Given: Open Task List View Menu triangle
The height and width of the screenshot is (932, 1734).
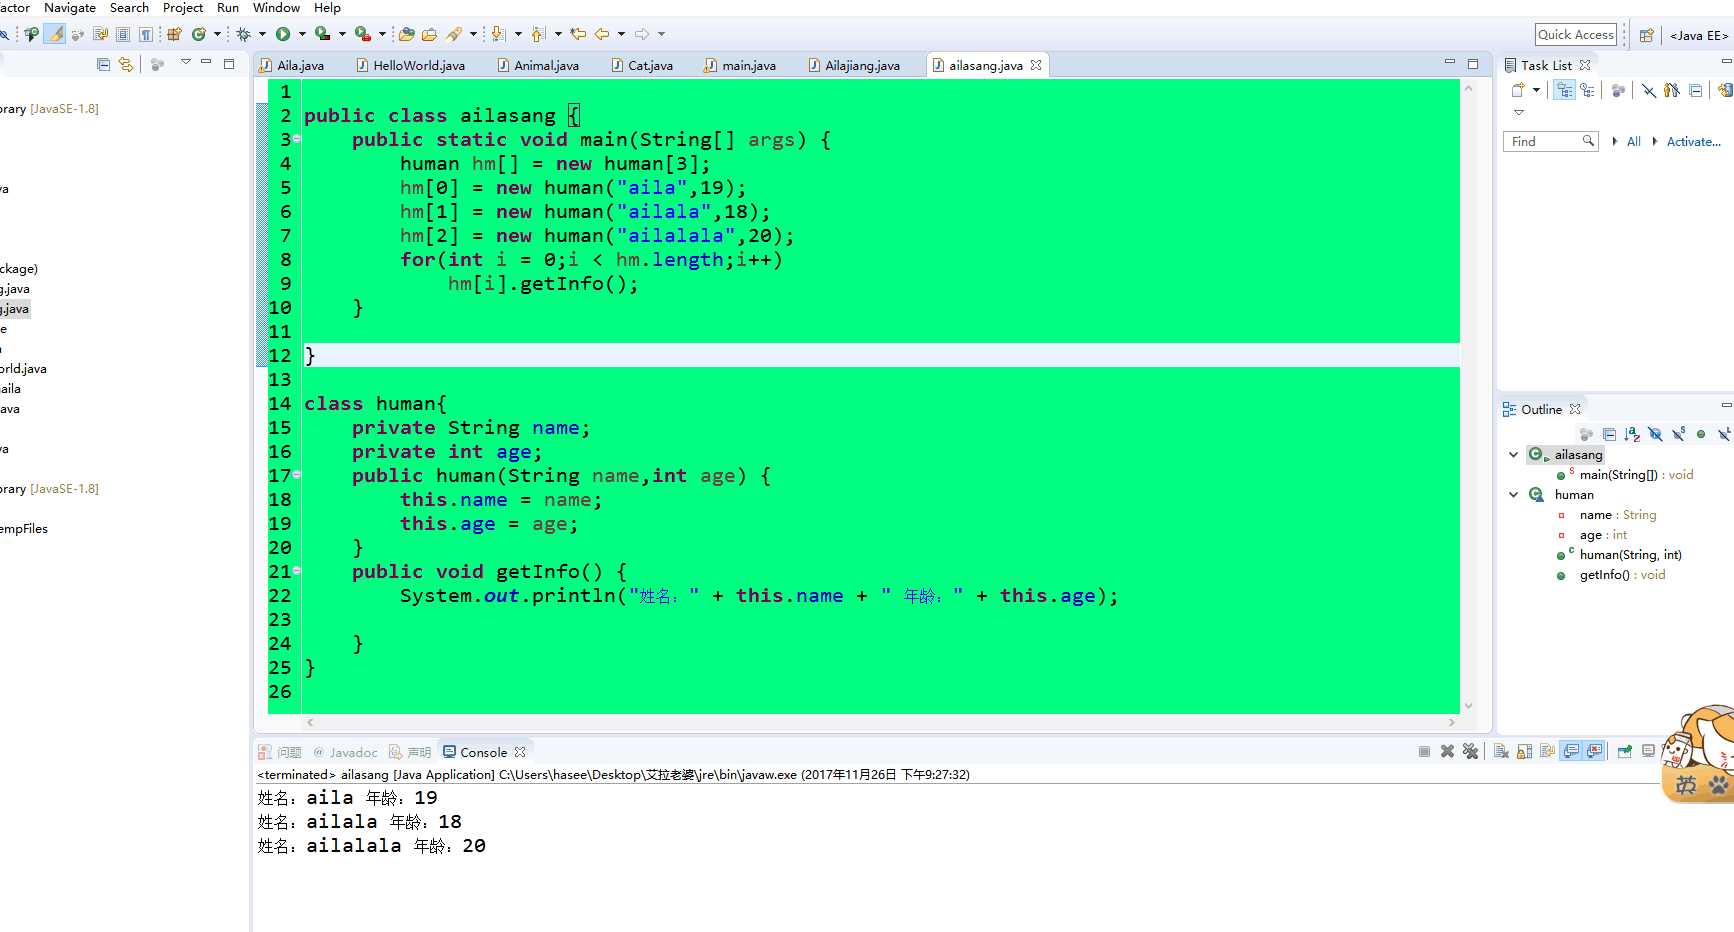Looking at the screenshot, I should 1519,112.
